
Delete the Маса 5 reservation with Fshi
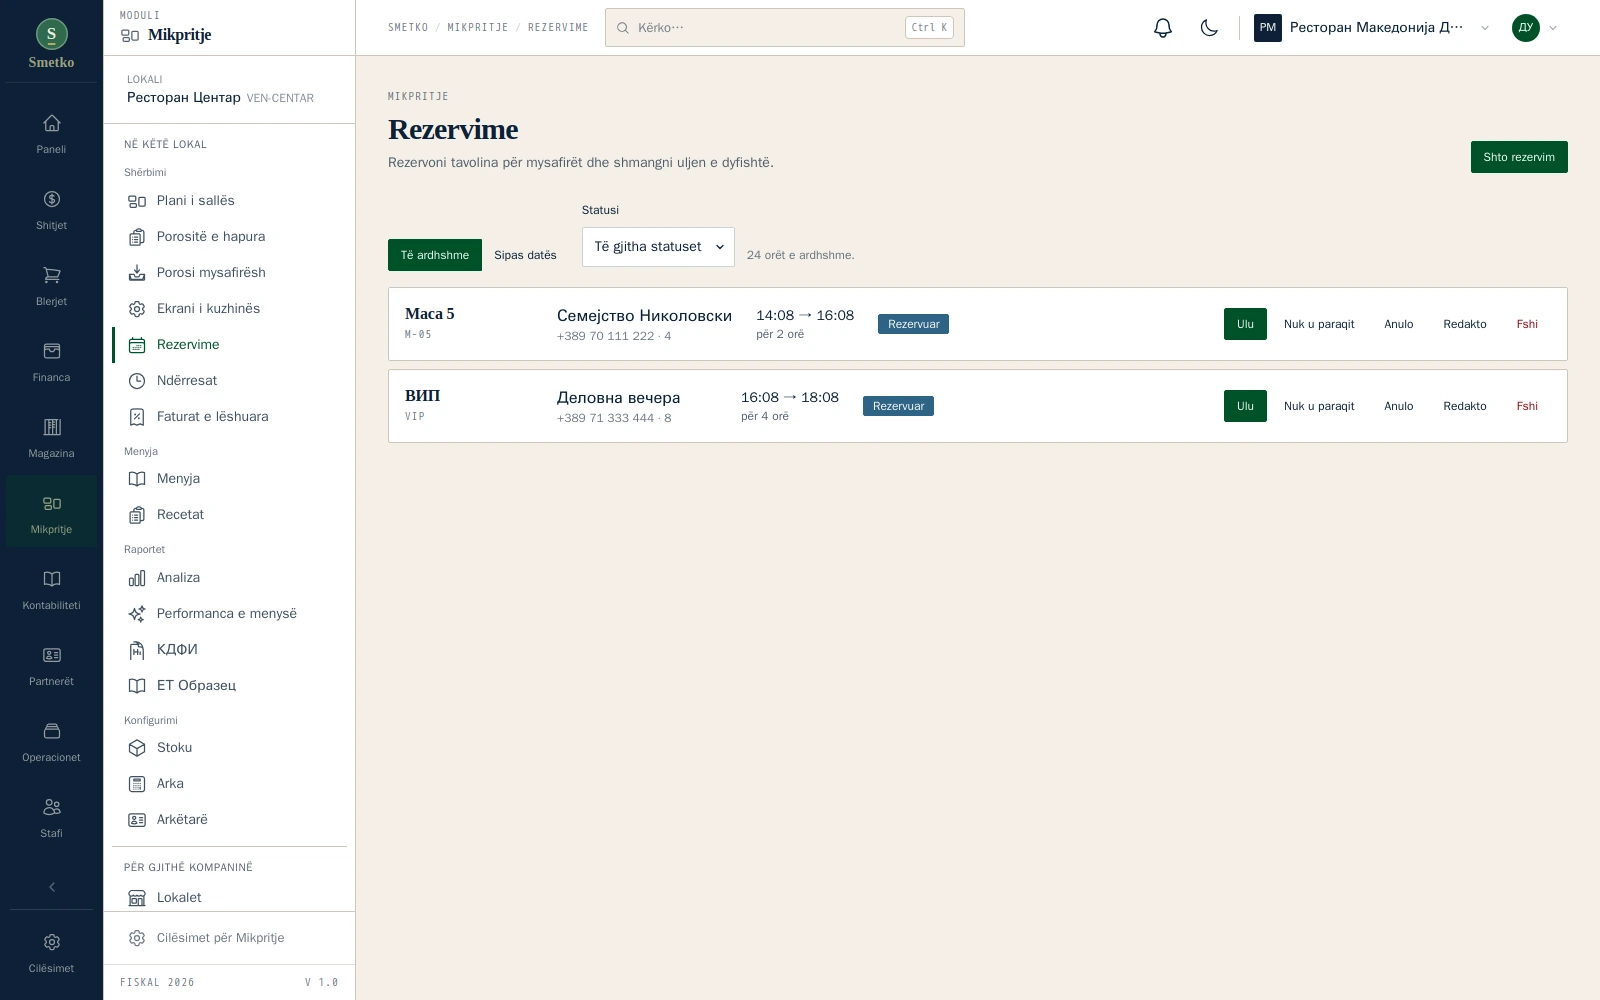1527,324
